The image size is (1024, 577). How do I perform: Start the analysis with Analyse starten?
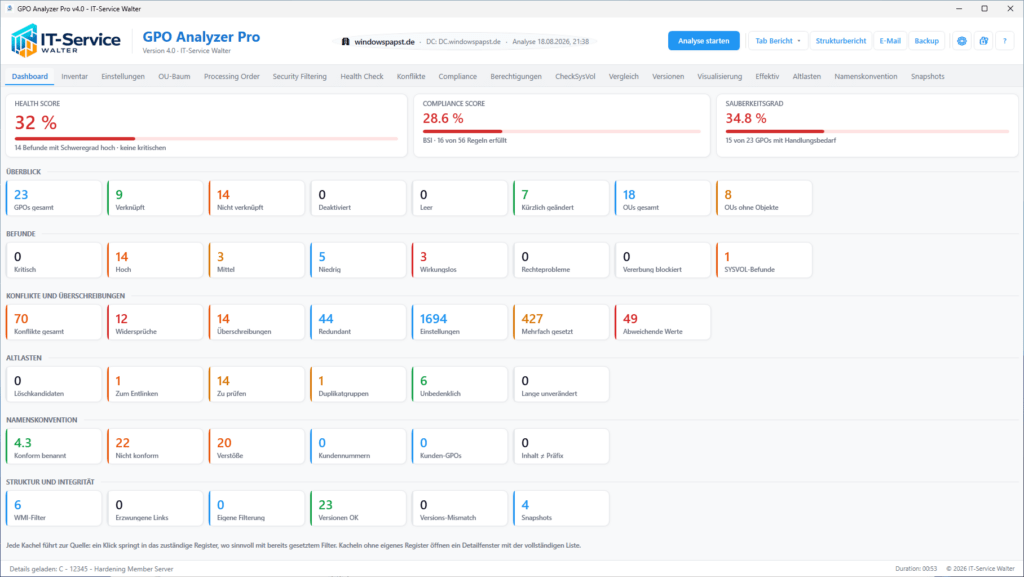pyautogui.click(x=703, y=40)
